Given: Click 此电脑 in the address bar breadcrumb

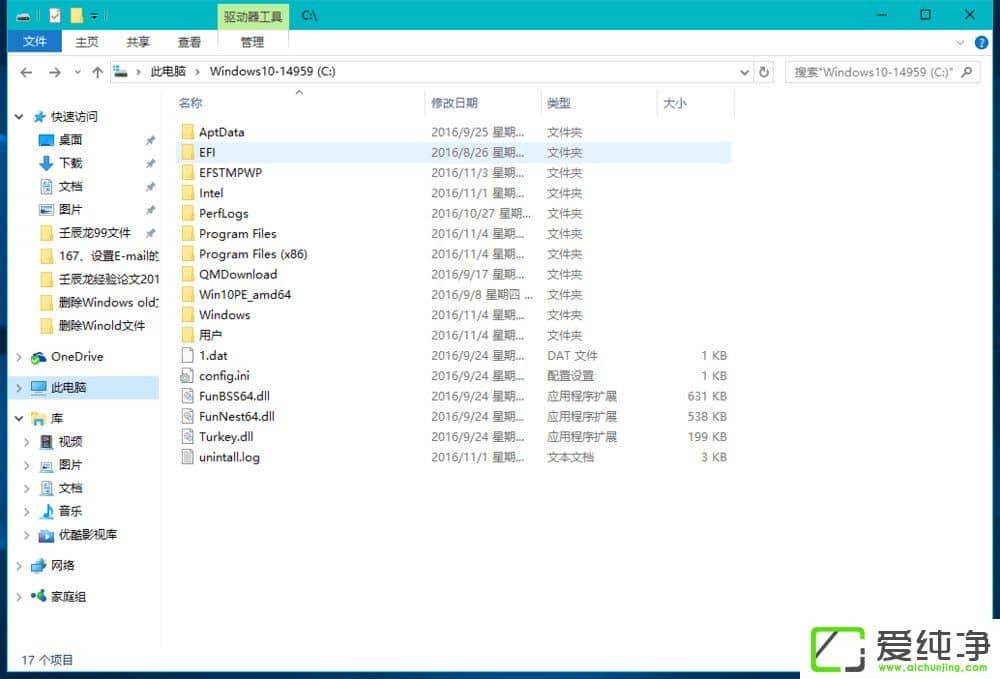Looking at the screenshot, I should tap(167, 72).
